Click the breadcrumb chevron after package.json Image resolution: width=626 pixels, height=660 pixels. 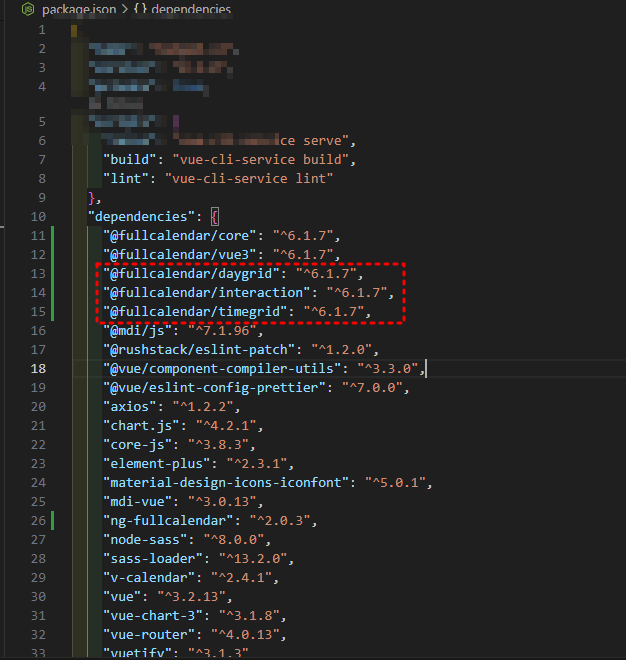point(125,9)
